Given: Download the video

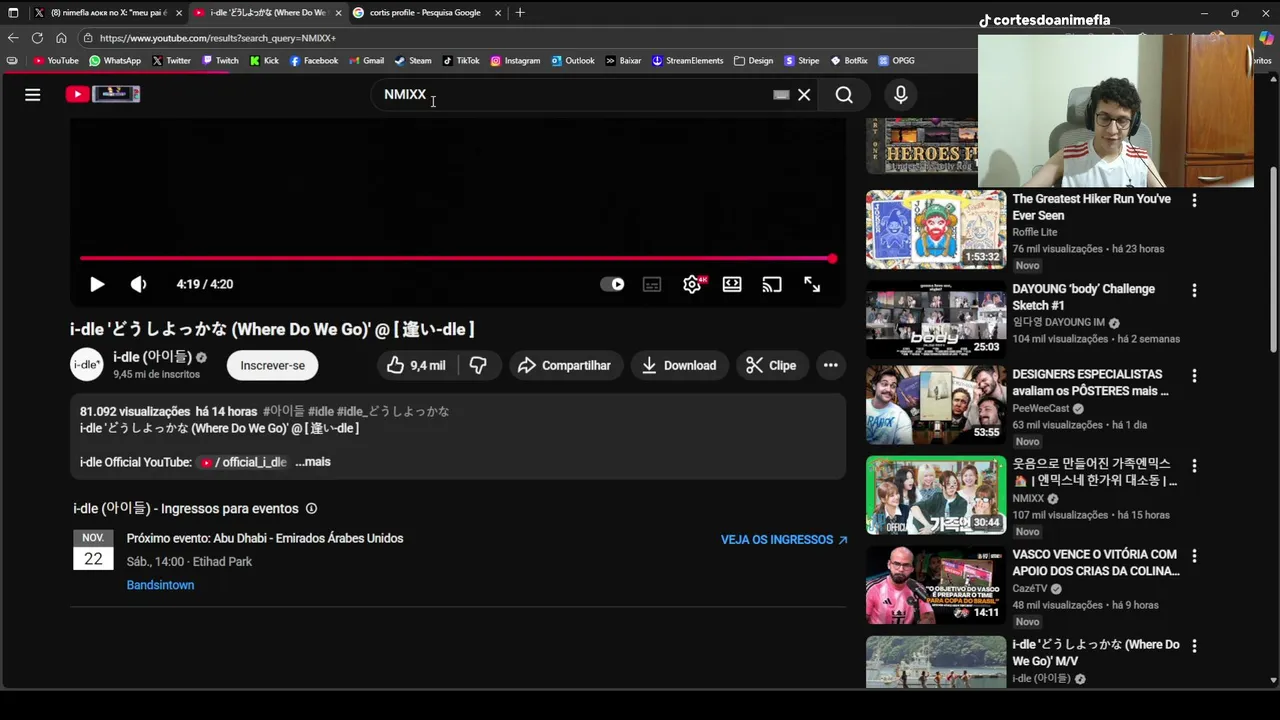Looking at the screenshot, I should coord(679,365).
